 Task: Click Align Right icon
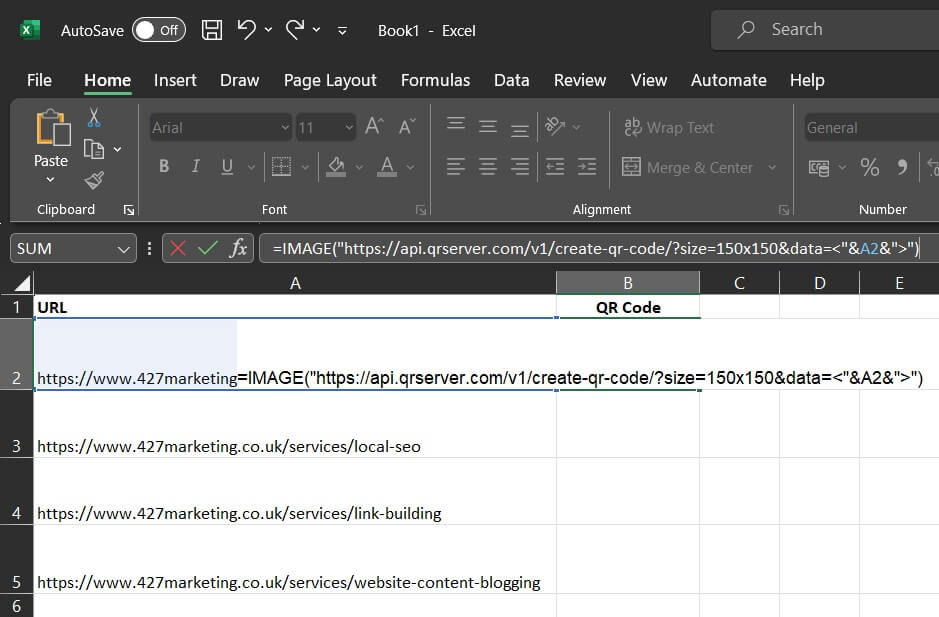click(520, 167)
